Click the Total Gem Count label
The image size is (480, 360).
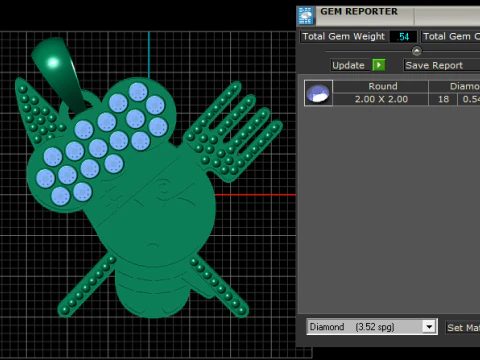pos(451,36)
